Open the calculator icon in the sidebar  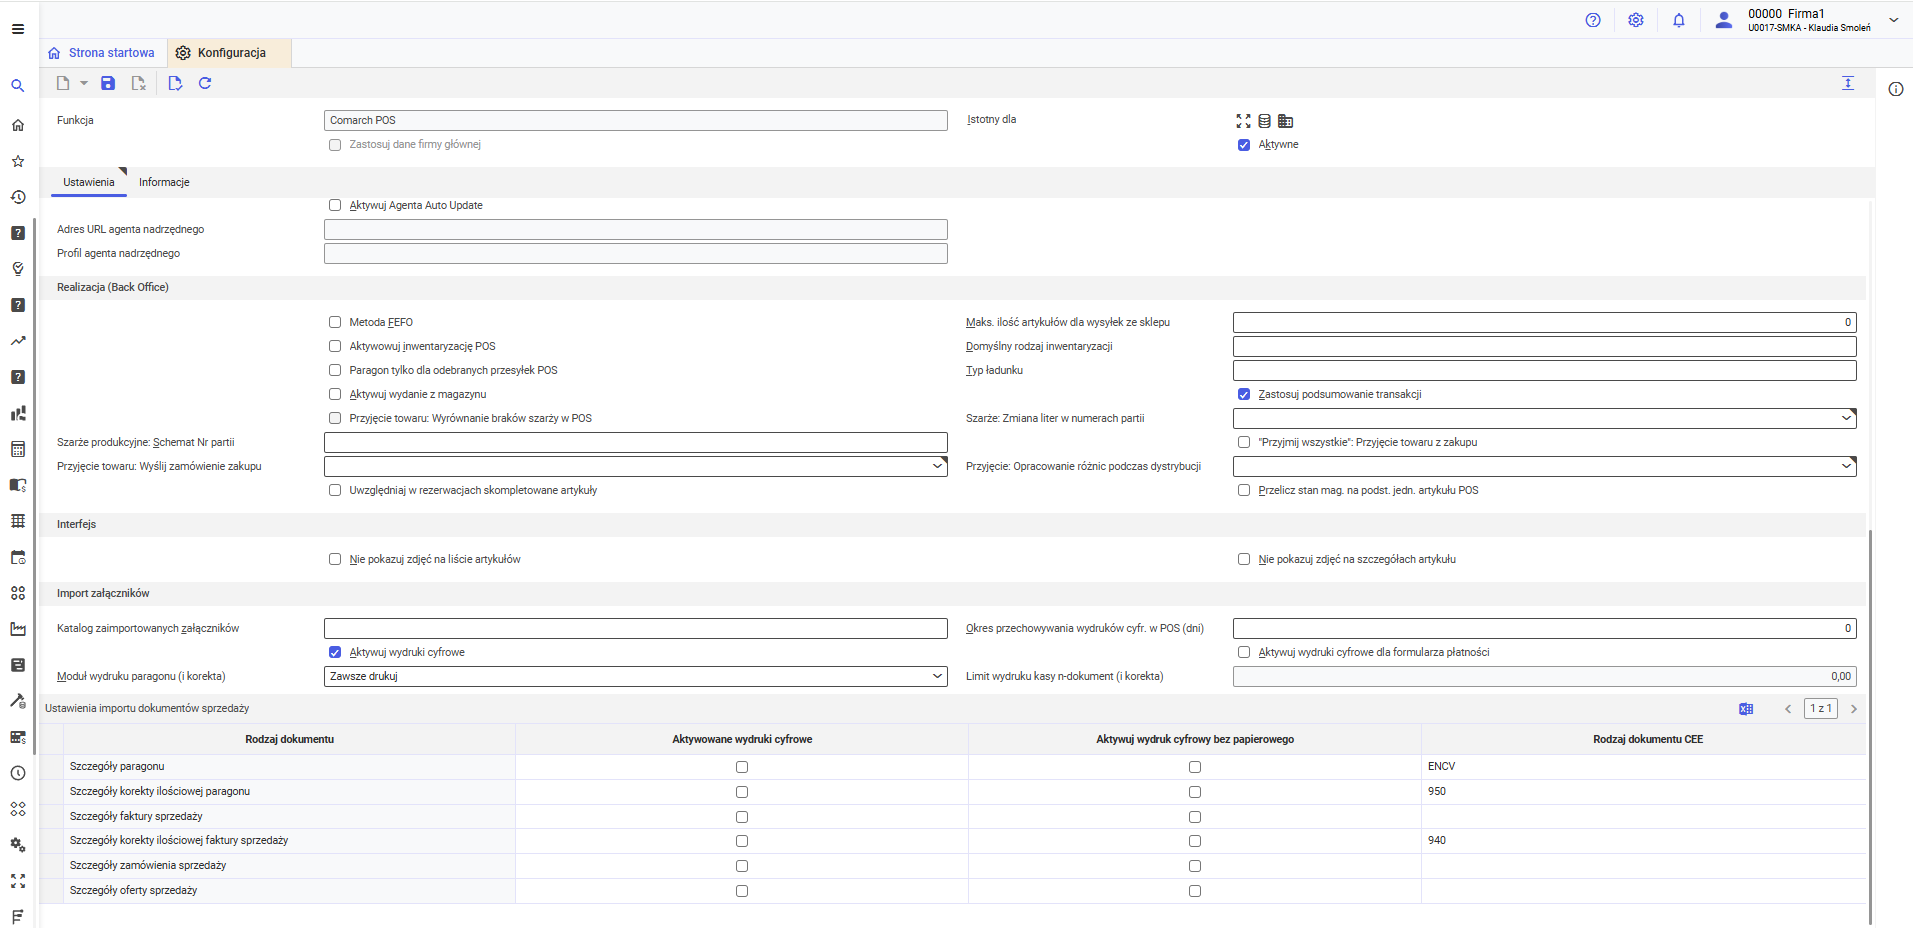[x=18, y=449]
